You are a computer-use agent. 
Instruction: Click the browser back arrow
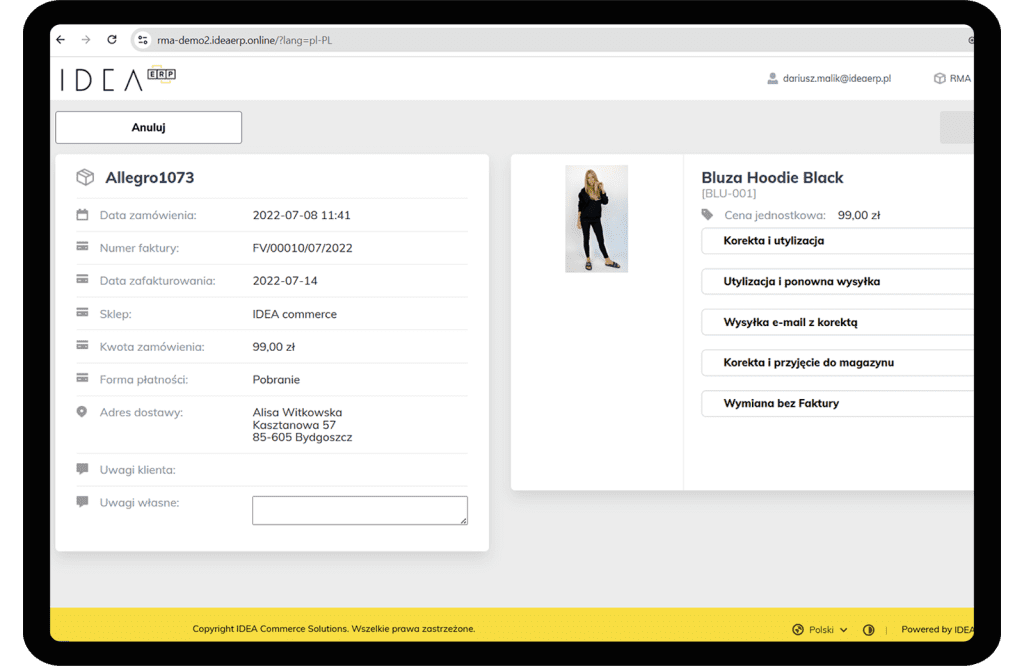pyautogui.click(x=61, y=40)
